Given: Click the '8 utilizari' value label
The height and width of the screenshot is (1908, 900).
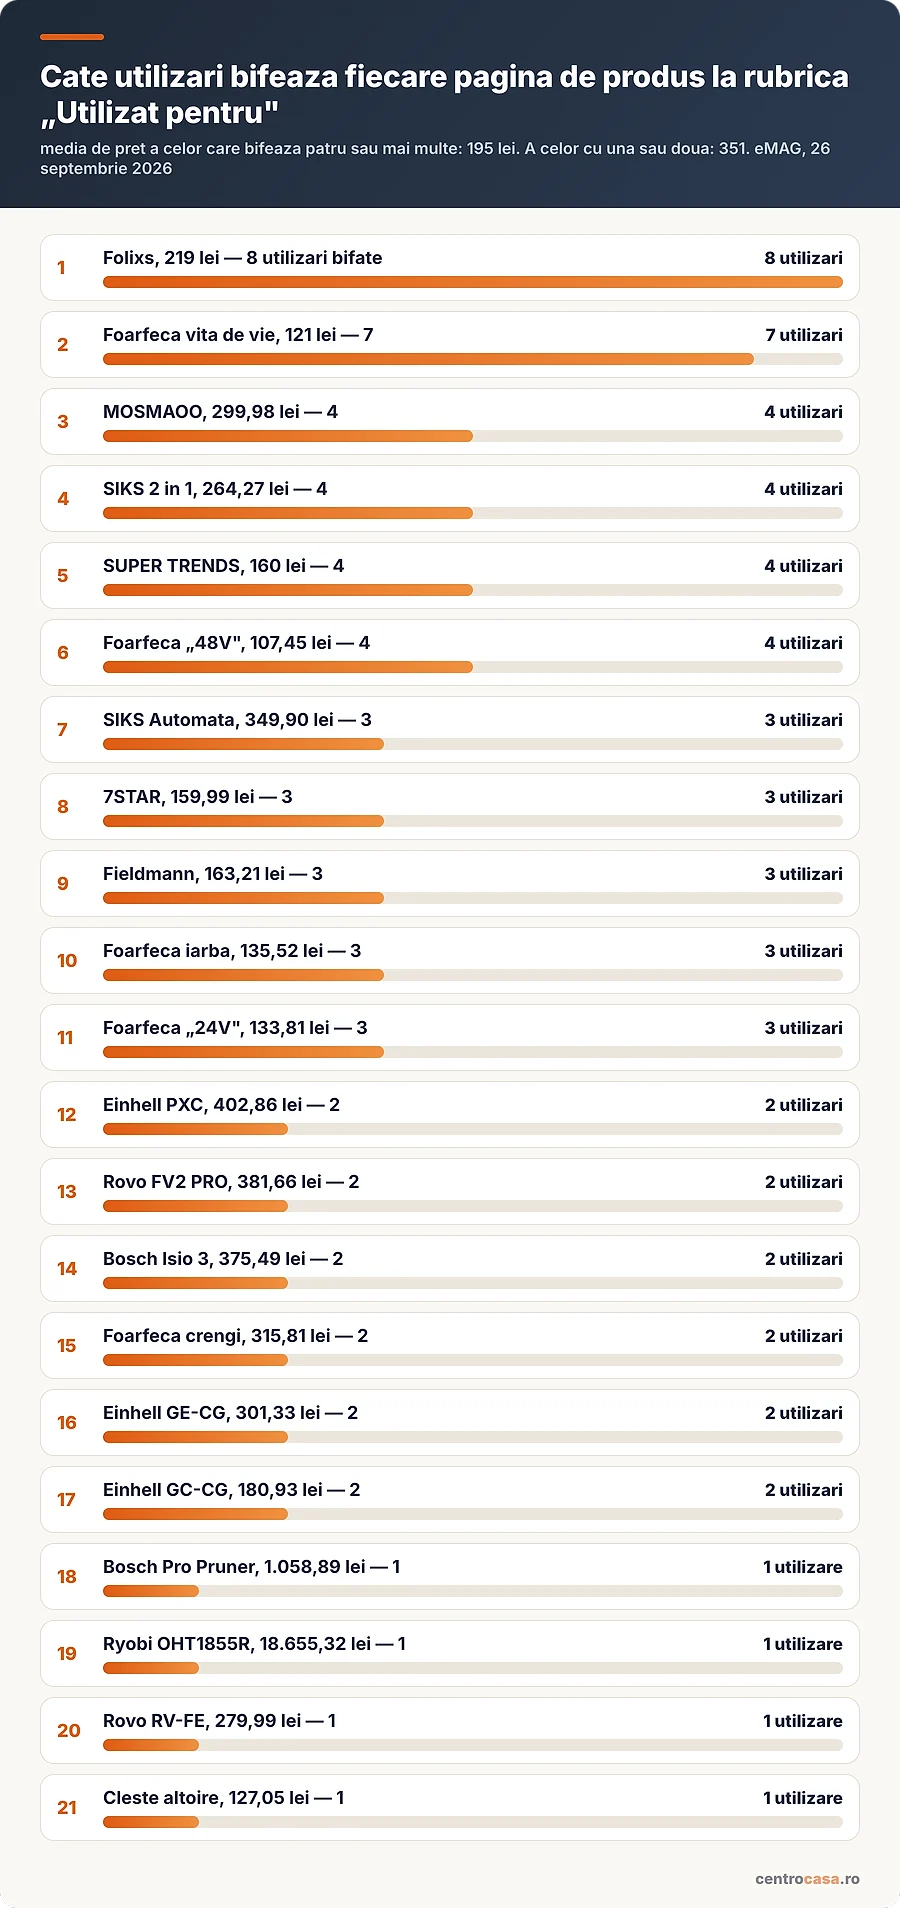Looking at the screenshot, I should (803, 258).
